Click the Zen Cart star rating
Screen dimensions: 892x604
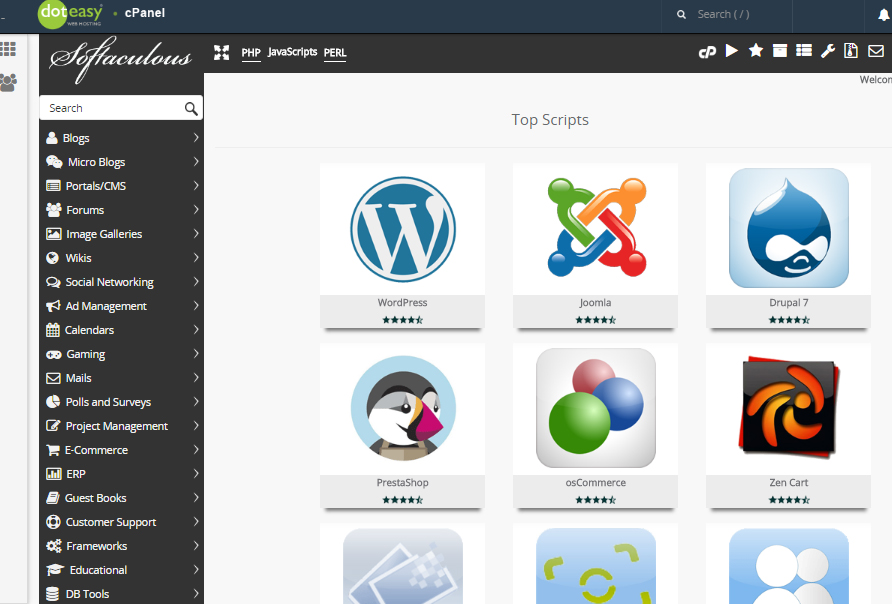tap(788, 500)
